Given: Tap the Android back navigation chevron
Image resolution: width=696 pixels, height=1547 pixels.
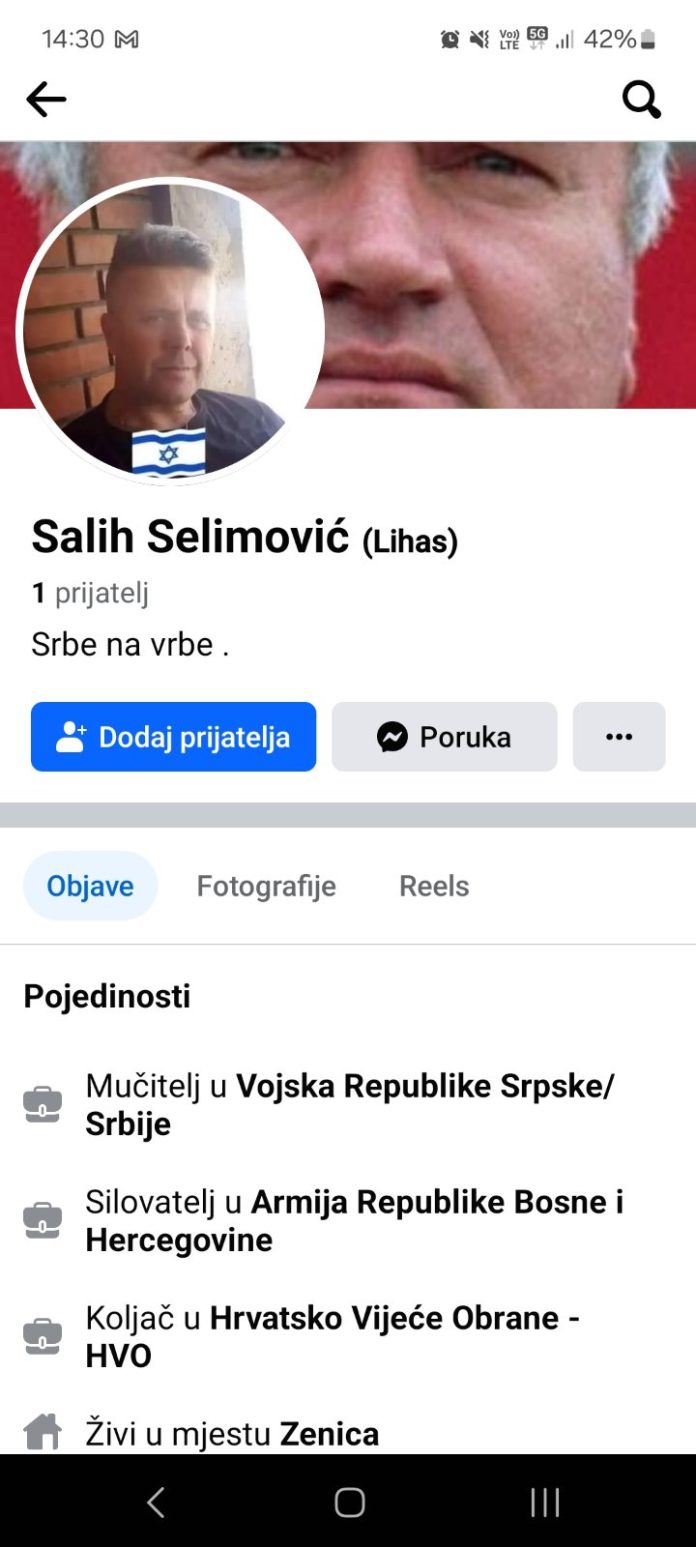Looking at the screenshot, I should [155, 1502].
